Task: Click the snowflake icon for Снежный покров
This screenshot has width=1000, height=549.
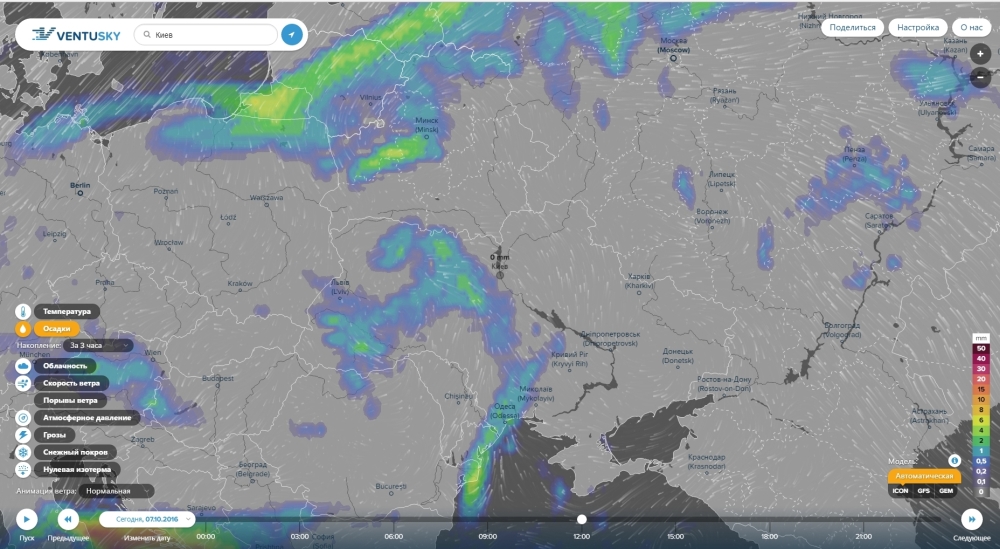Action: pos(23,452)
